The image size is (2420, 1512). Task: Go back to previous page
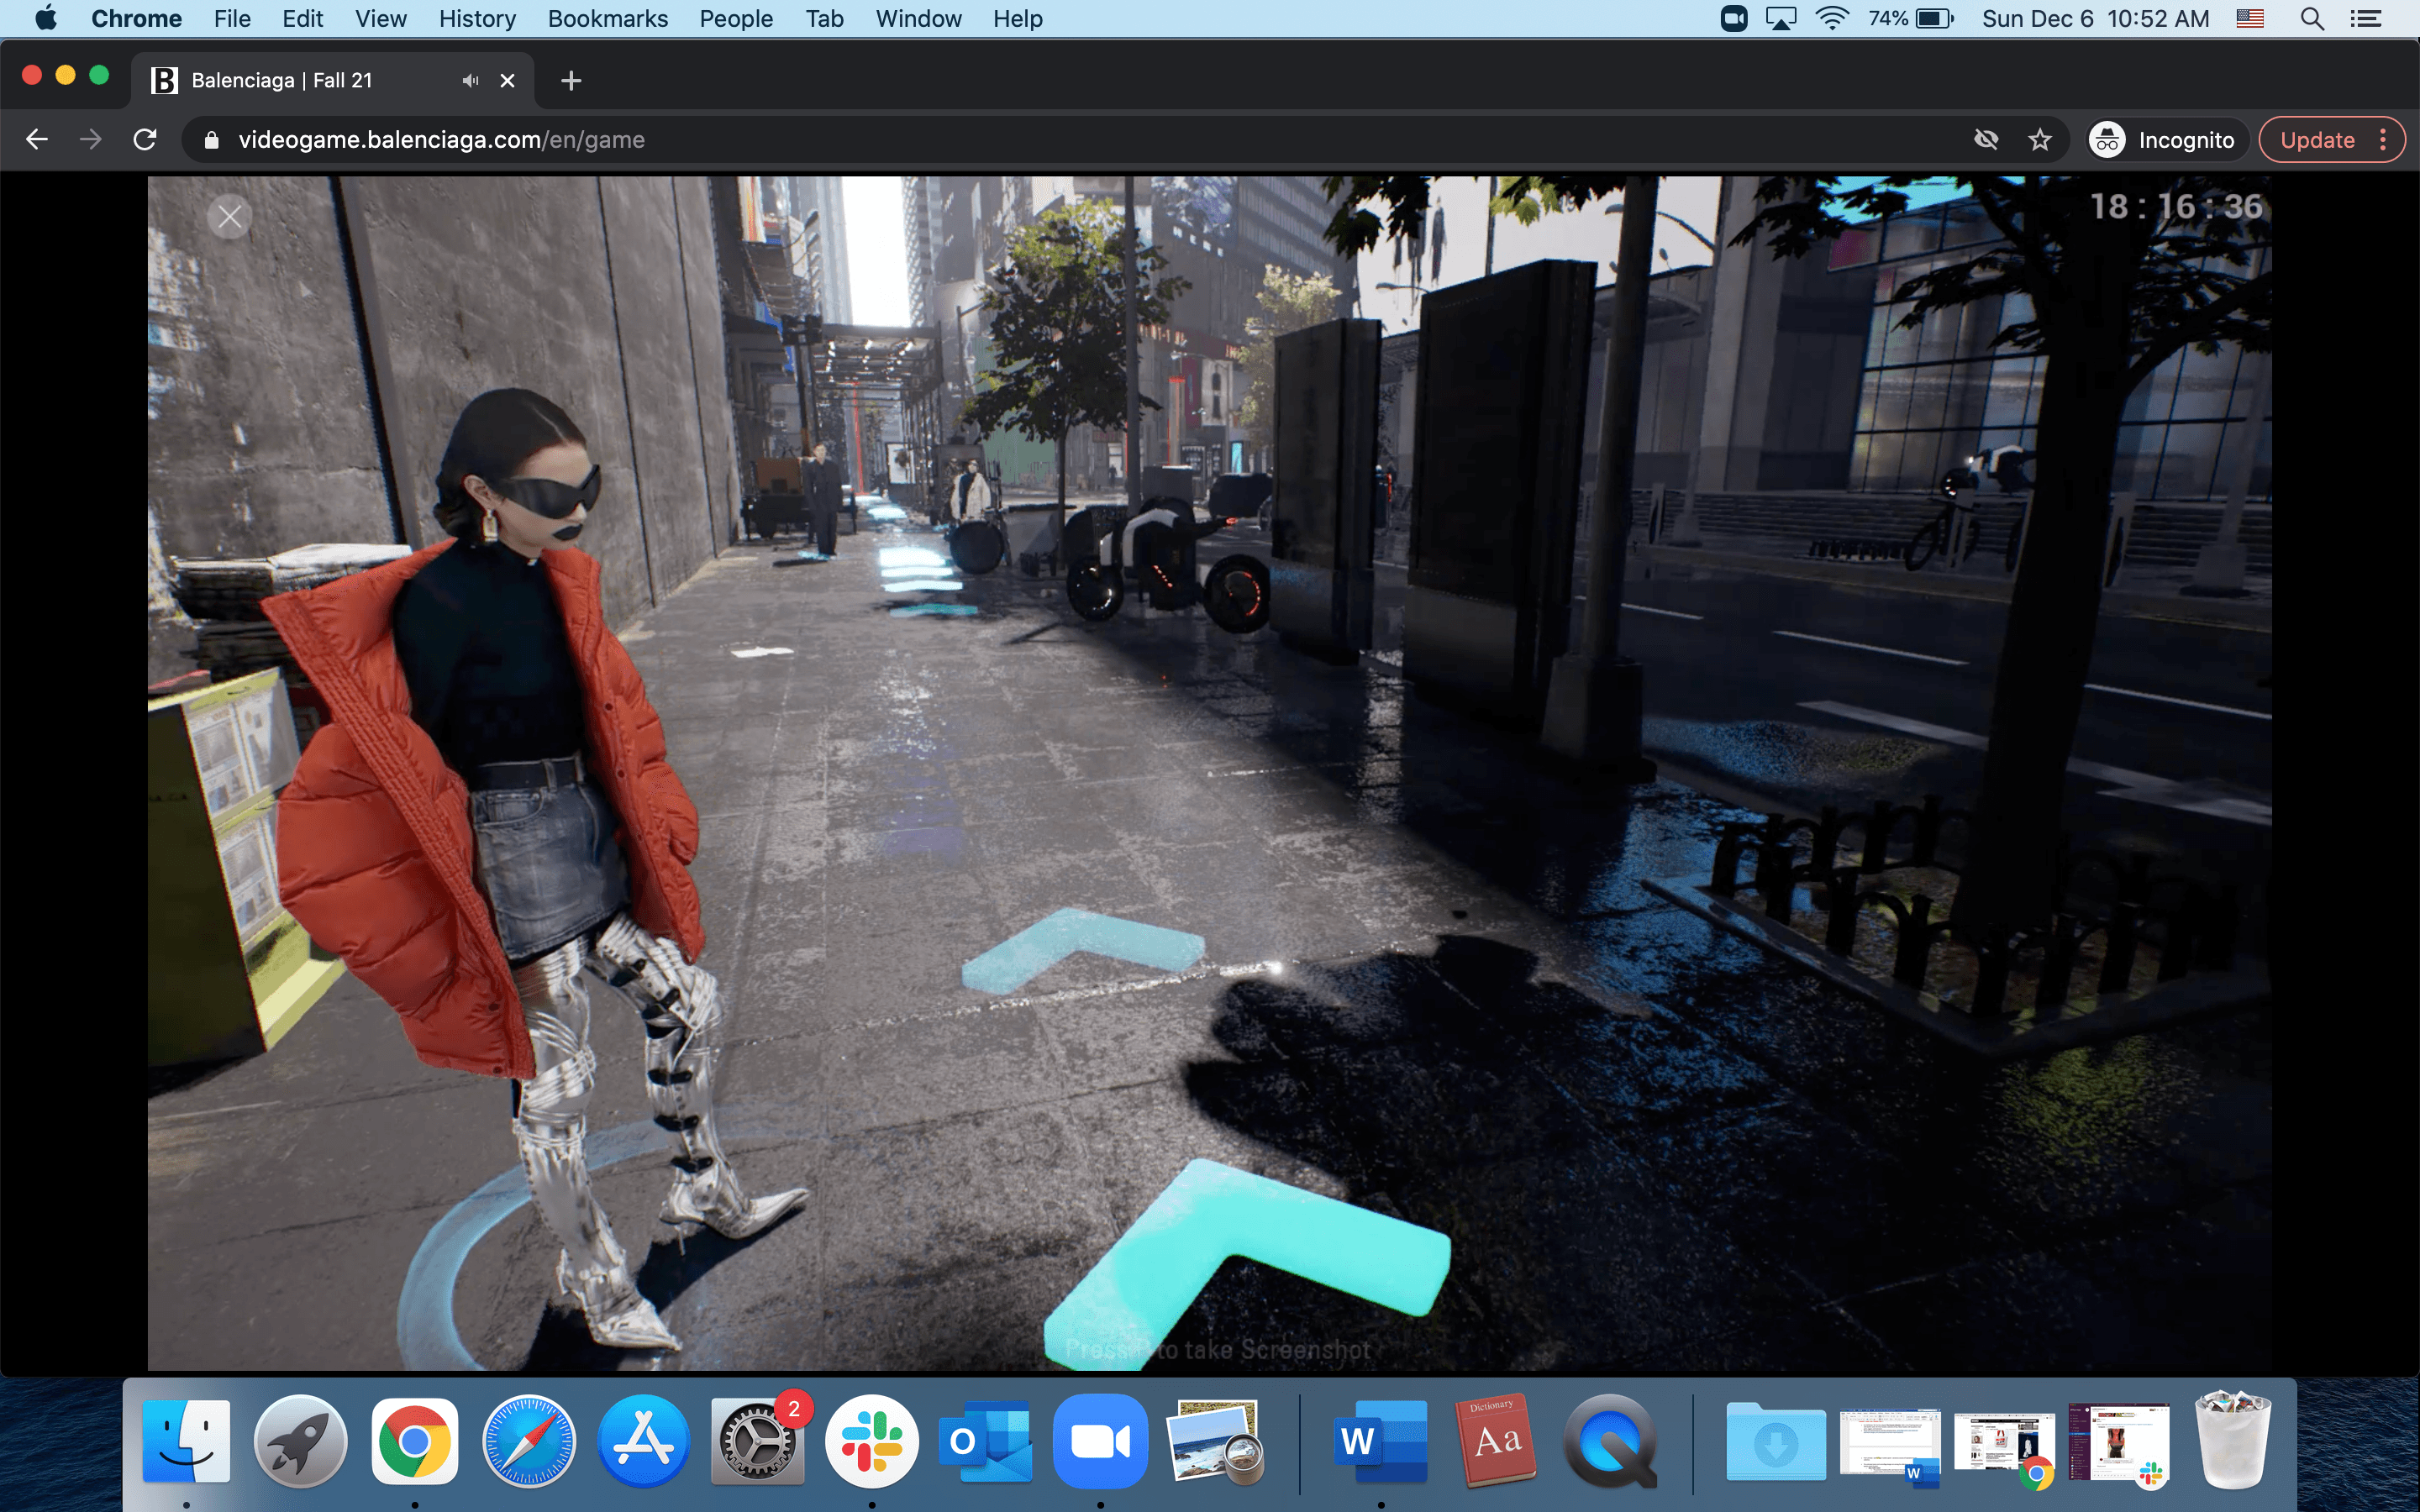pos(37,140)
